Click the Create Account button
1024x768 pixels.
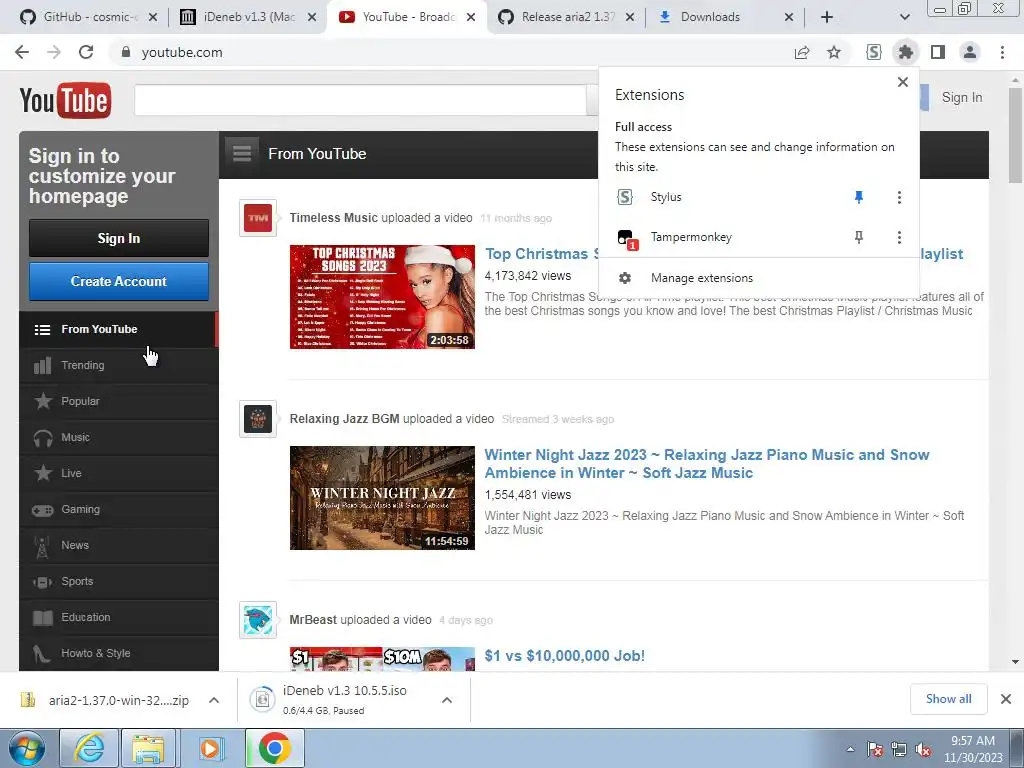pos(119,281)
